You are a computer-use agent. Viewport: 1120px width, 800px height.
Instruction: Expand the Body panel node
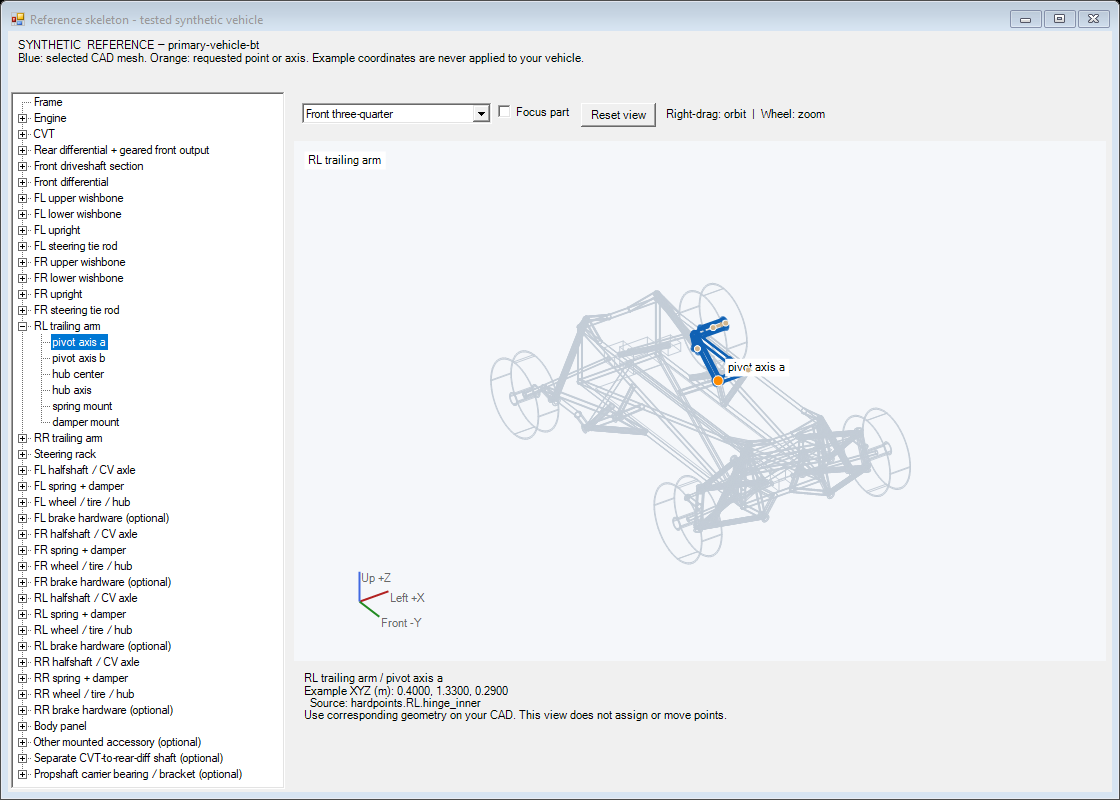(23, 726)
